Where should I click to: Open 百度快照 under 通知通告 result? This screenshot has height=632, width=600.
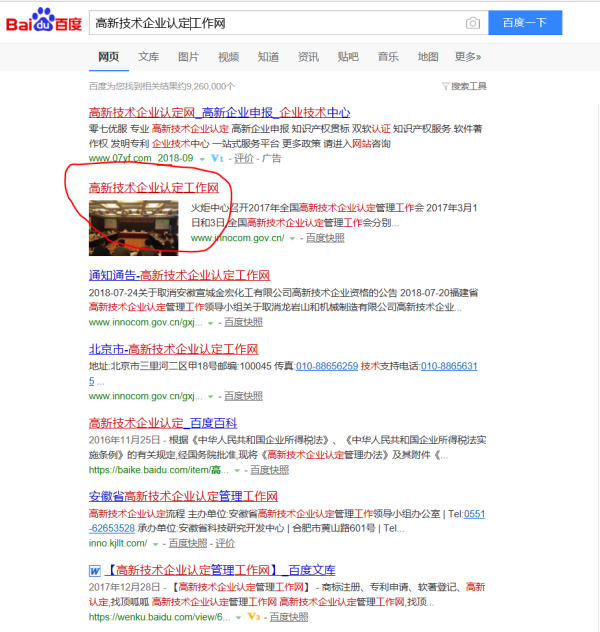click(243, 322)
